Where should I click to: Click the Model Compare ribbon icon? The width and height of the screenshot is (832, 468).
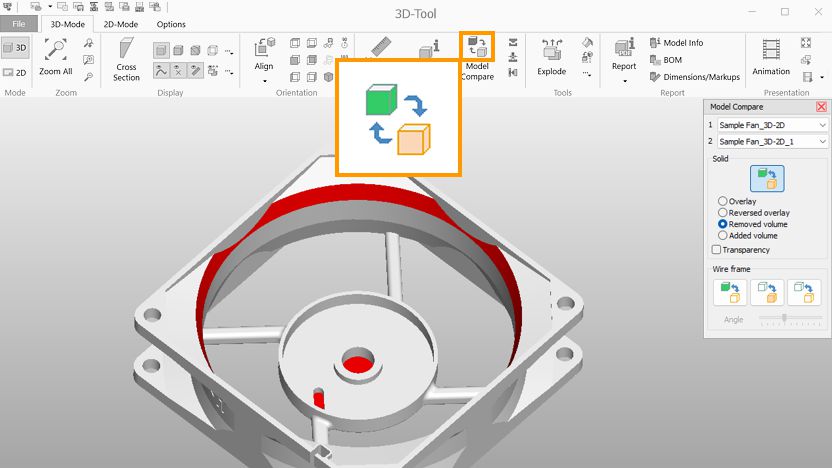click(x=477, y=47)
